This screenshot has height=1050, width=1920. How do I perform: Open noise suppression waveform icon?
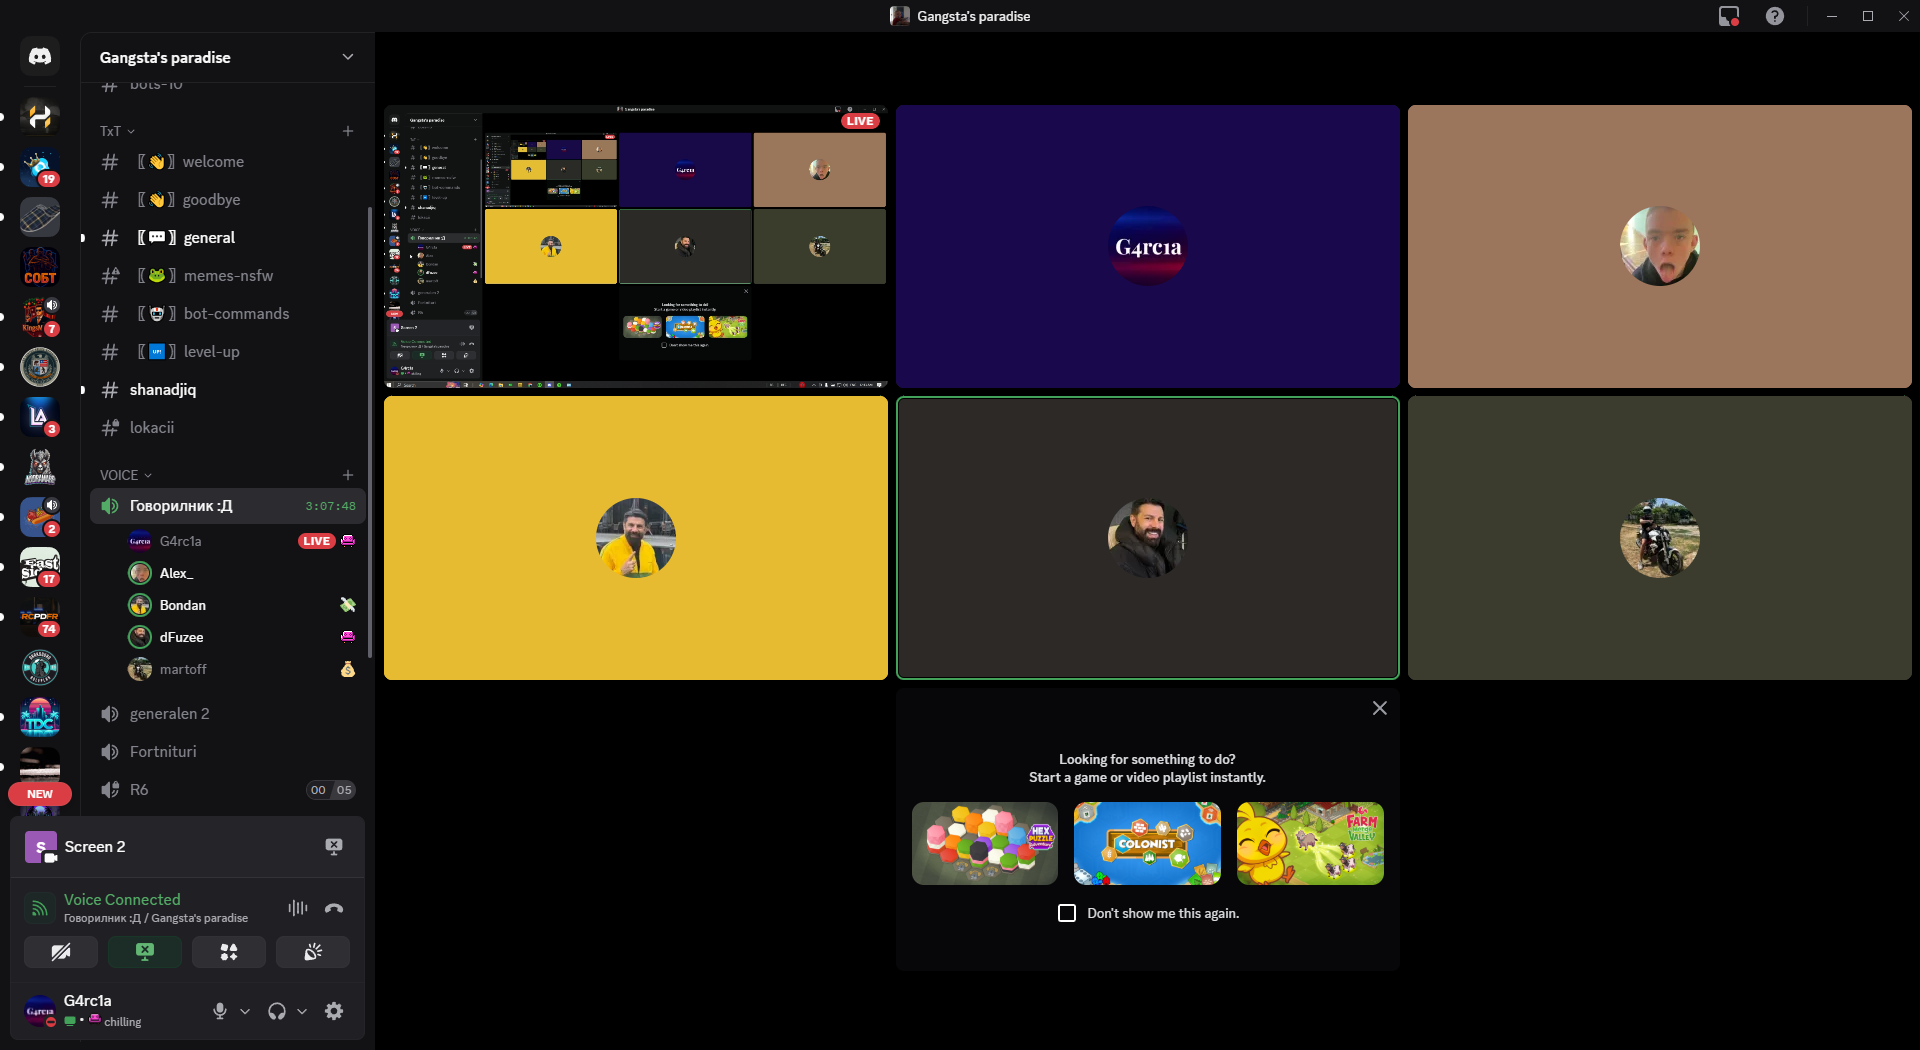tap(298, 908)
